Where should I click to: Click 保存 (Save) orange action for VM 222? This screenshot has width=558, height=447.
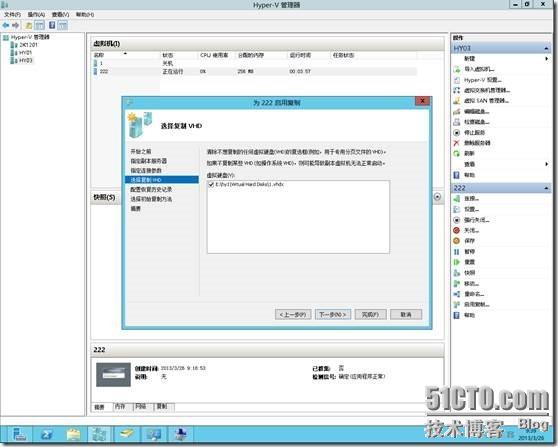[469, 241]
